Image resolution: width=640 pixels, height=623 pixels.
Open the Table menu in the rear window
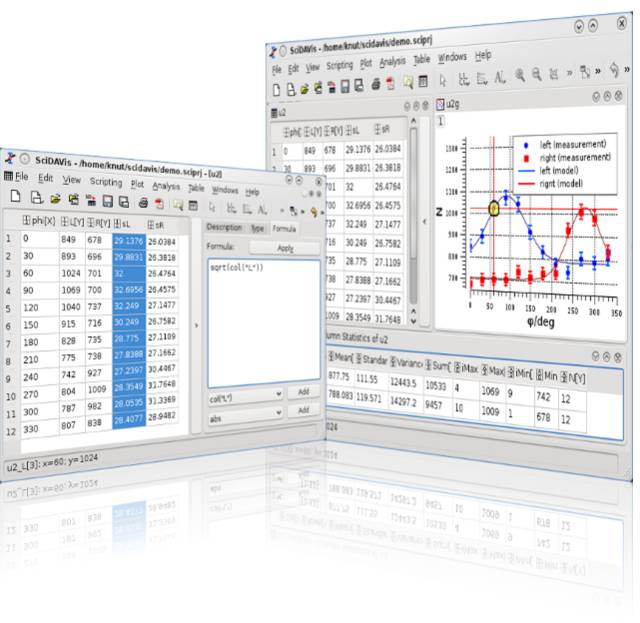(x=422, y=60)
